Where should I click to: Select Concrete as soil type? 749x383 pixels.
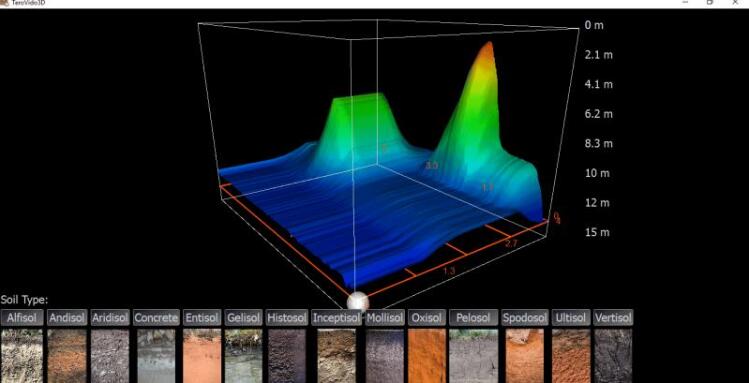click(x=157, y=318)
